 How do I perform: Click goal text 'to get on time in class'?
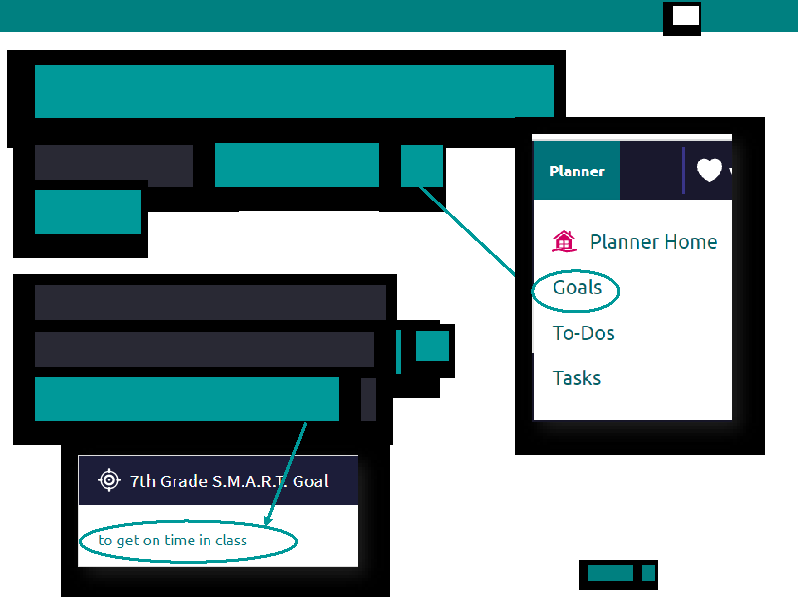coord(172,540)
